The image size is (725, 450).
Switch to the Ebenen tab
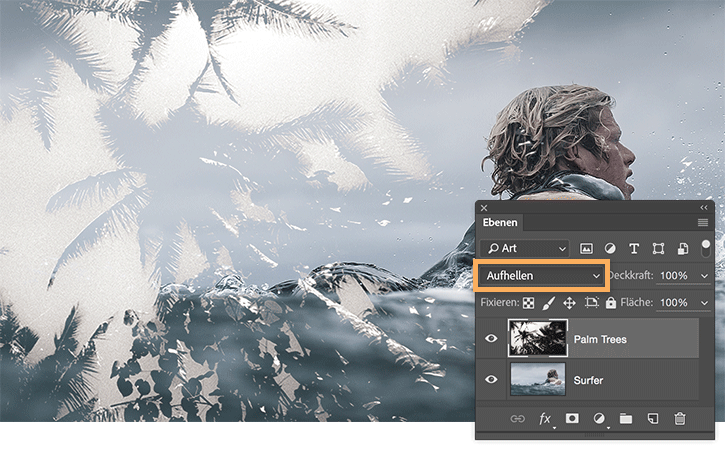(500, 222)
